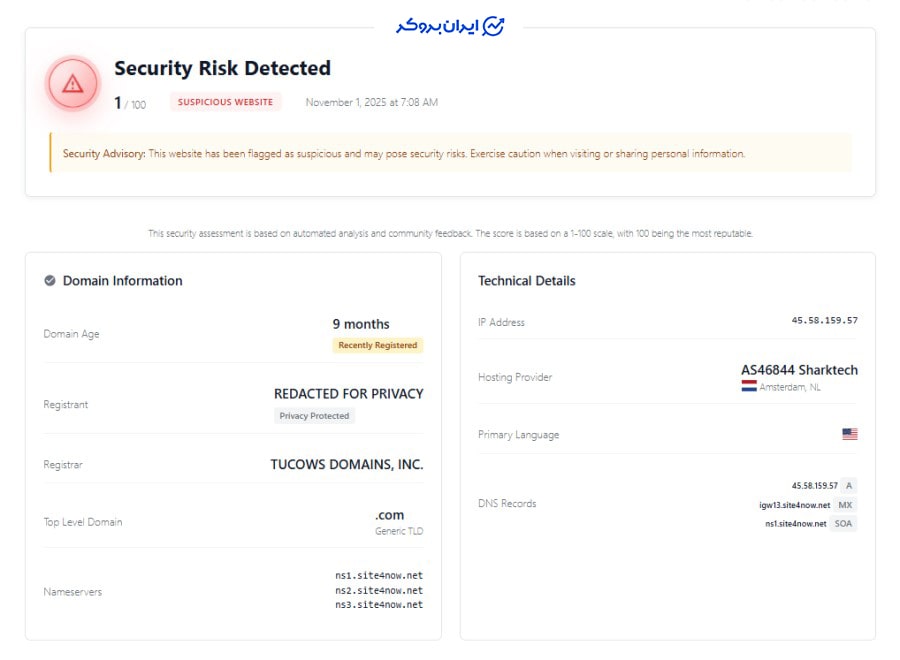Click the igw13.site4now.net MX record
The width and height of the screenshot is (900, 660).
[x=794, y=505]
